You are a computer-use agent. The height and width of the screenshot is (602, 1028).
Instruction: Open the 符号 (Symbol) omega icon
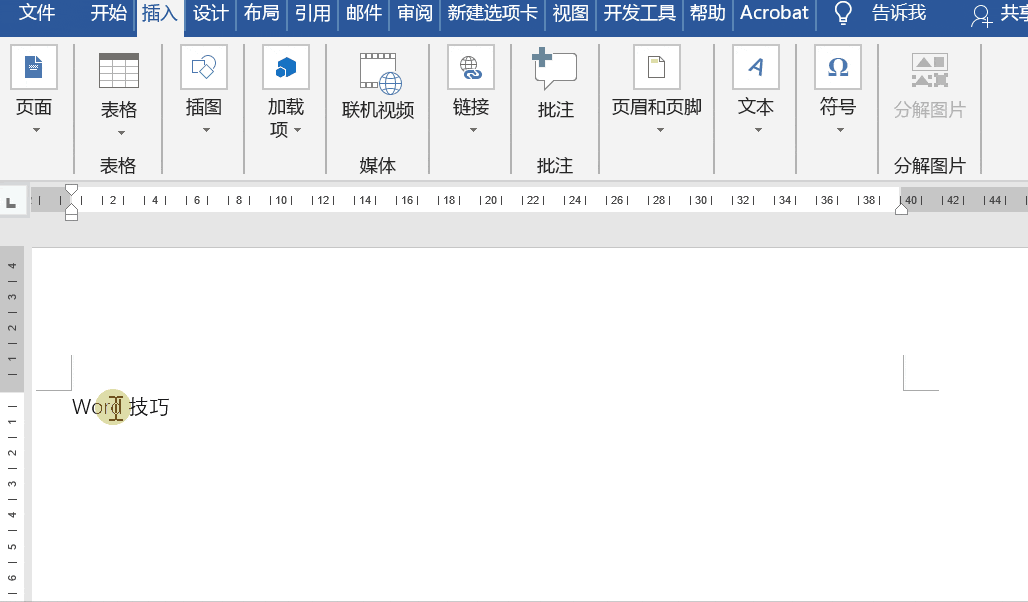pos(837,68)
